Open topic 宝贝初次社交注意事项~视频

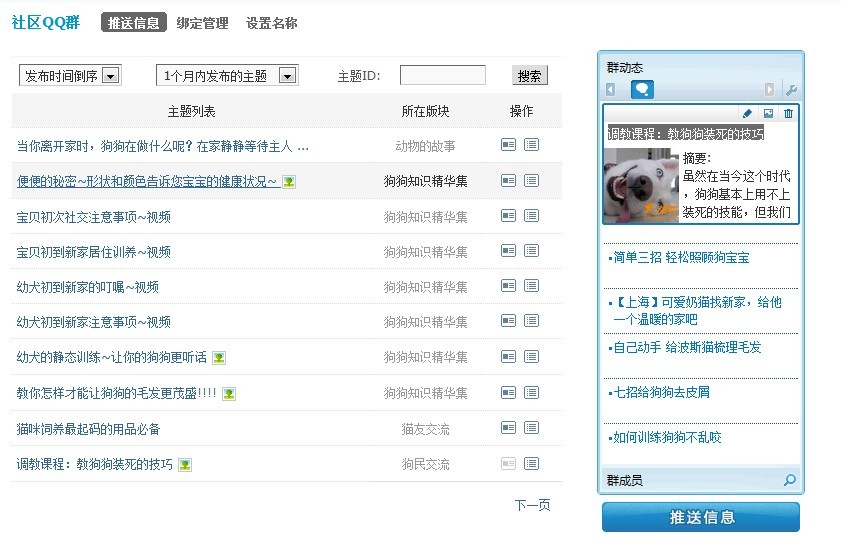pos(93,217)
